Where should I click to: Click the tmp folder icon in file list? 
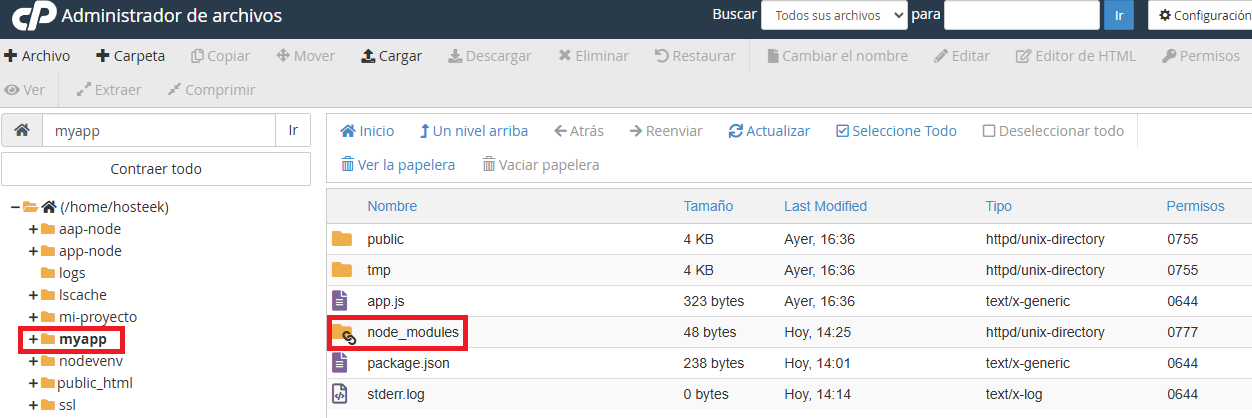(x=342, y=270)
